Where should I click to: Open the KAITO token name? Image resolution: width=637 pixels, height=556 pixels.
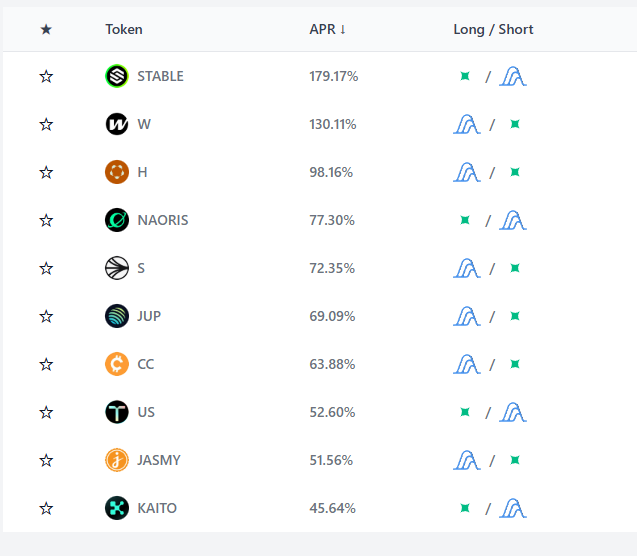(x=157, y=508)
